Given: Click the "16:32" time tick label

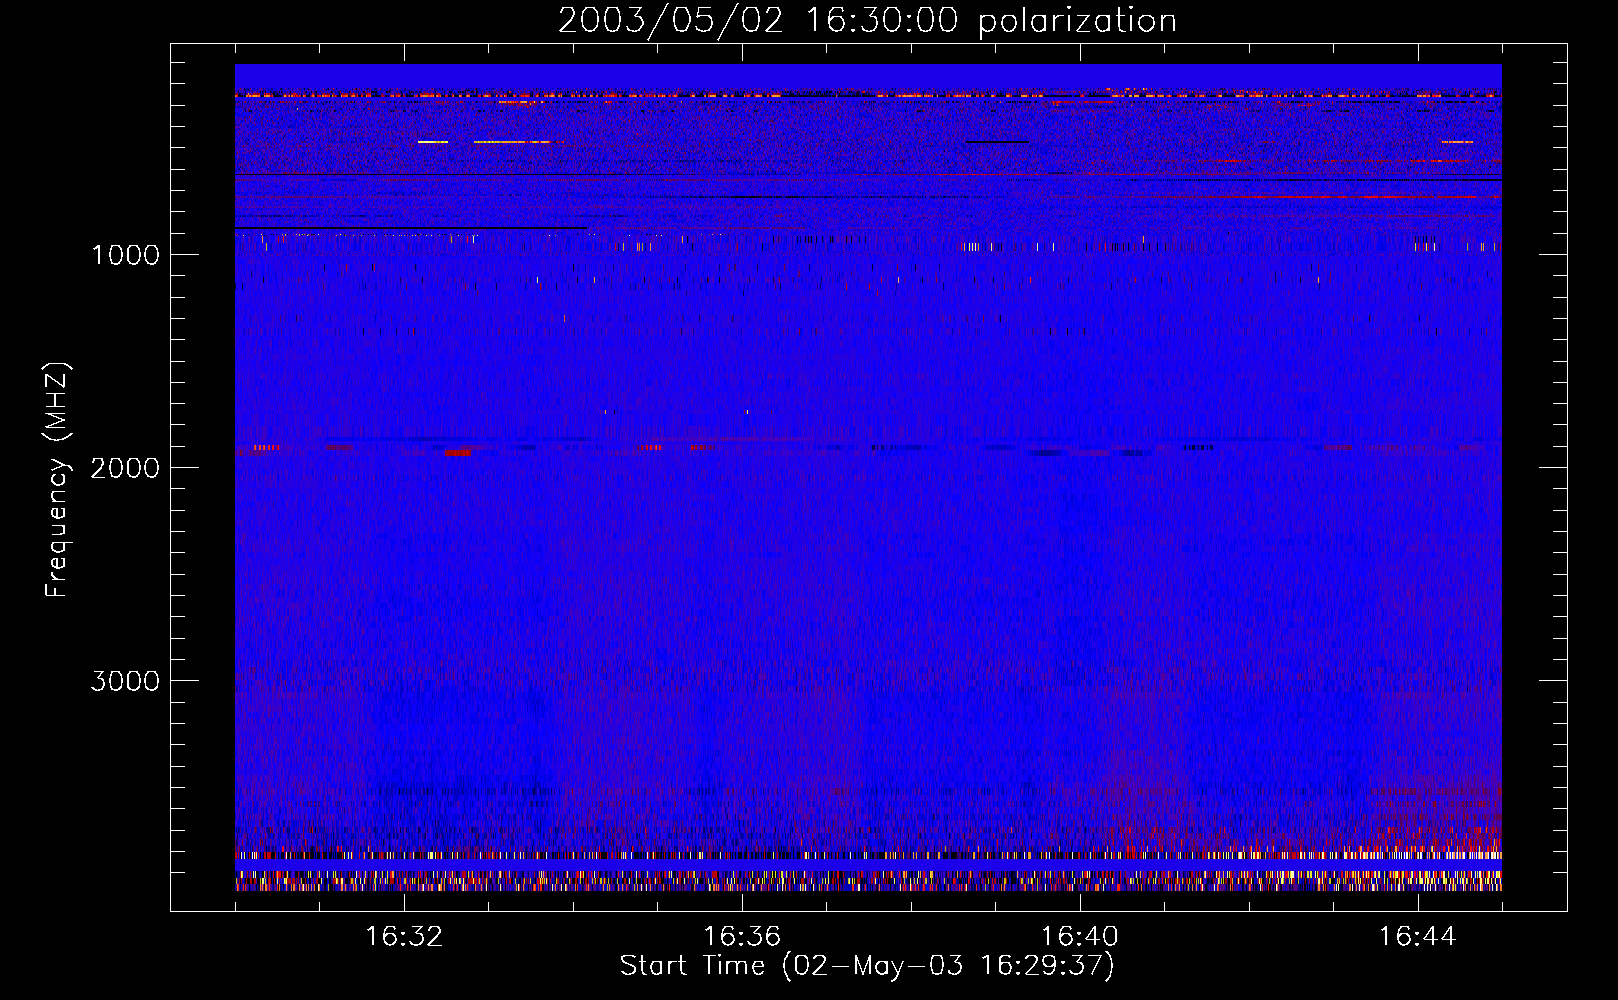Looking at the screenshot, I should (x=404, y=937).
